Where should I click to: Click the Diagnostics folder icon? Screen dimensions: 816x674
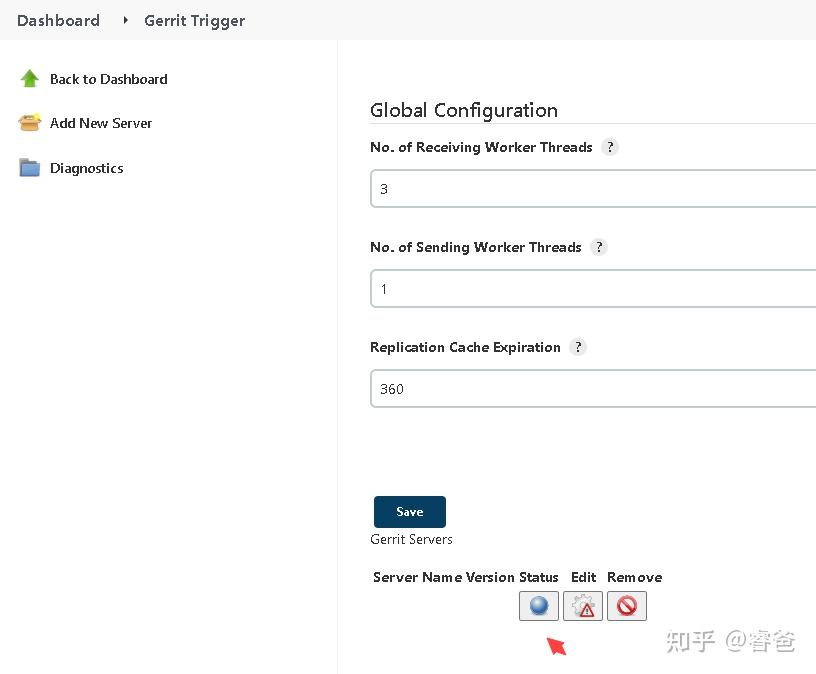(29, 167)
